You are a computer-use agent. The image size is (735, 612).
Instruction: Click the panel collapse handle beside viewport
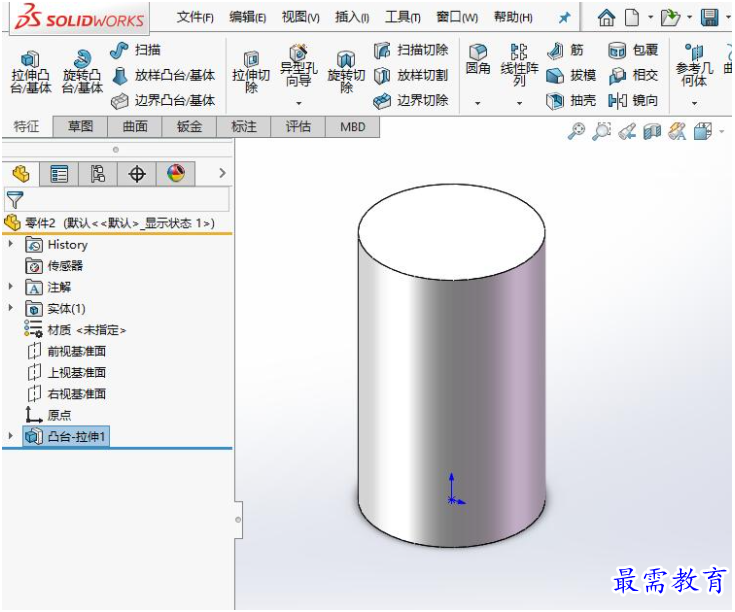pos(238,520)
